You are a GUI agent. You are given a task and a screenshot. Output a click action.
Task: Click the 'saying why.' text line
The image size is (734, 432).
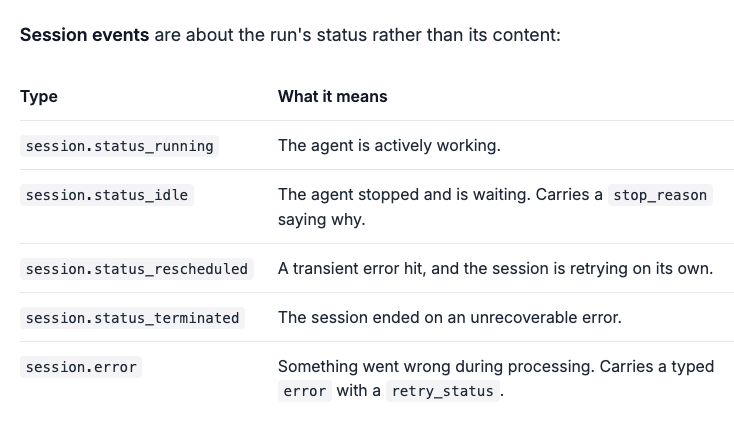coord(322,219)
